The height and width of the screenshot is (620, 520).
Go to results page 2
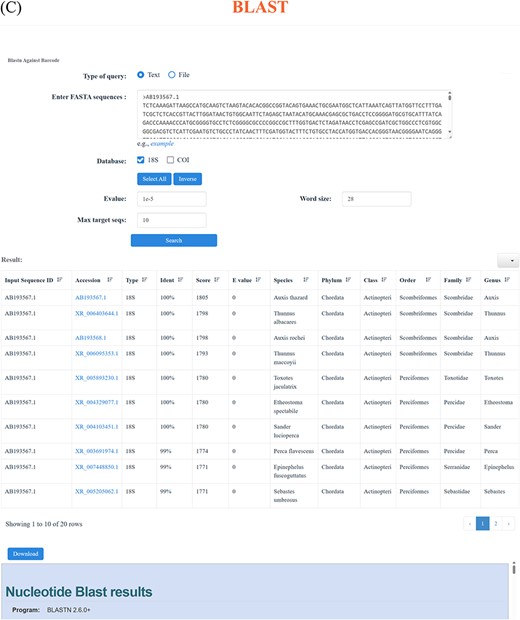[x=495, y=524]
